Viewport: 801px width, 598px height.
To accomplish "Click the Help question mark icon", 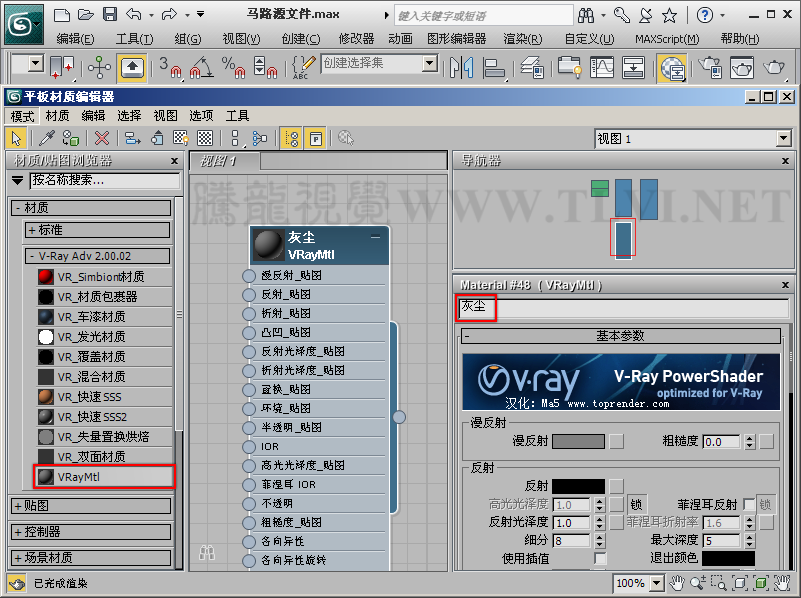I will coord(705,15).
